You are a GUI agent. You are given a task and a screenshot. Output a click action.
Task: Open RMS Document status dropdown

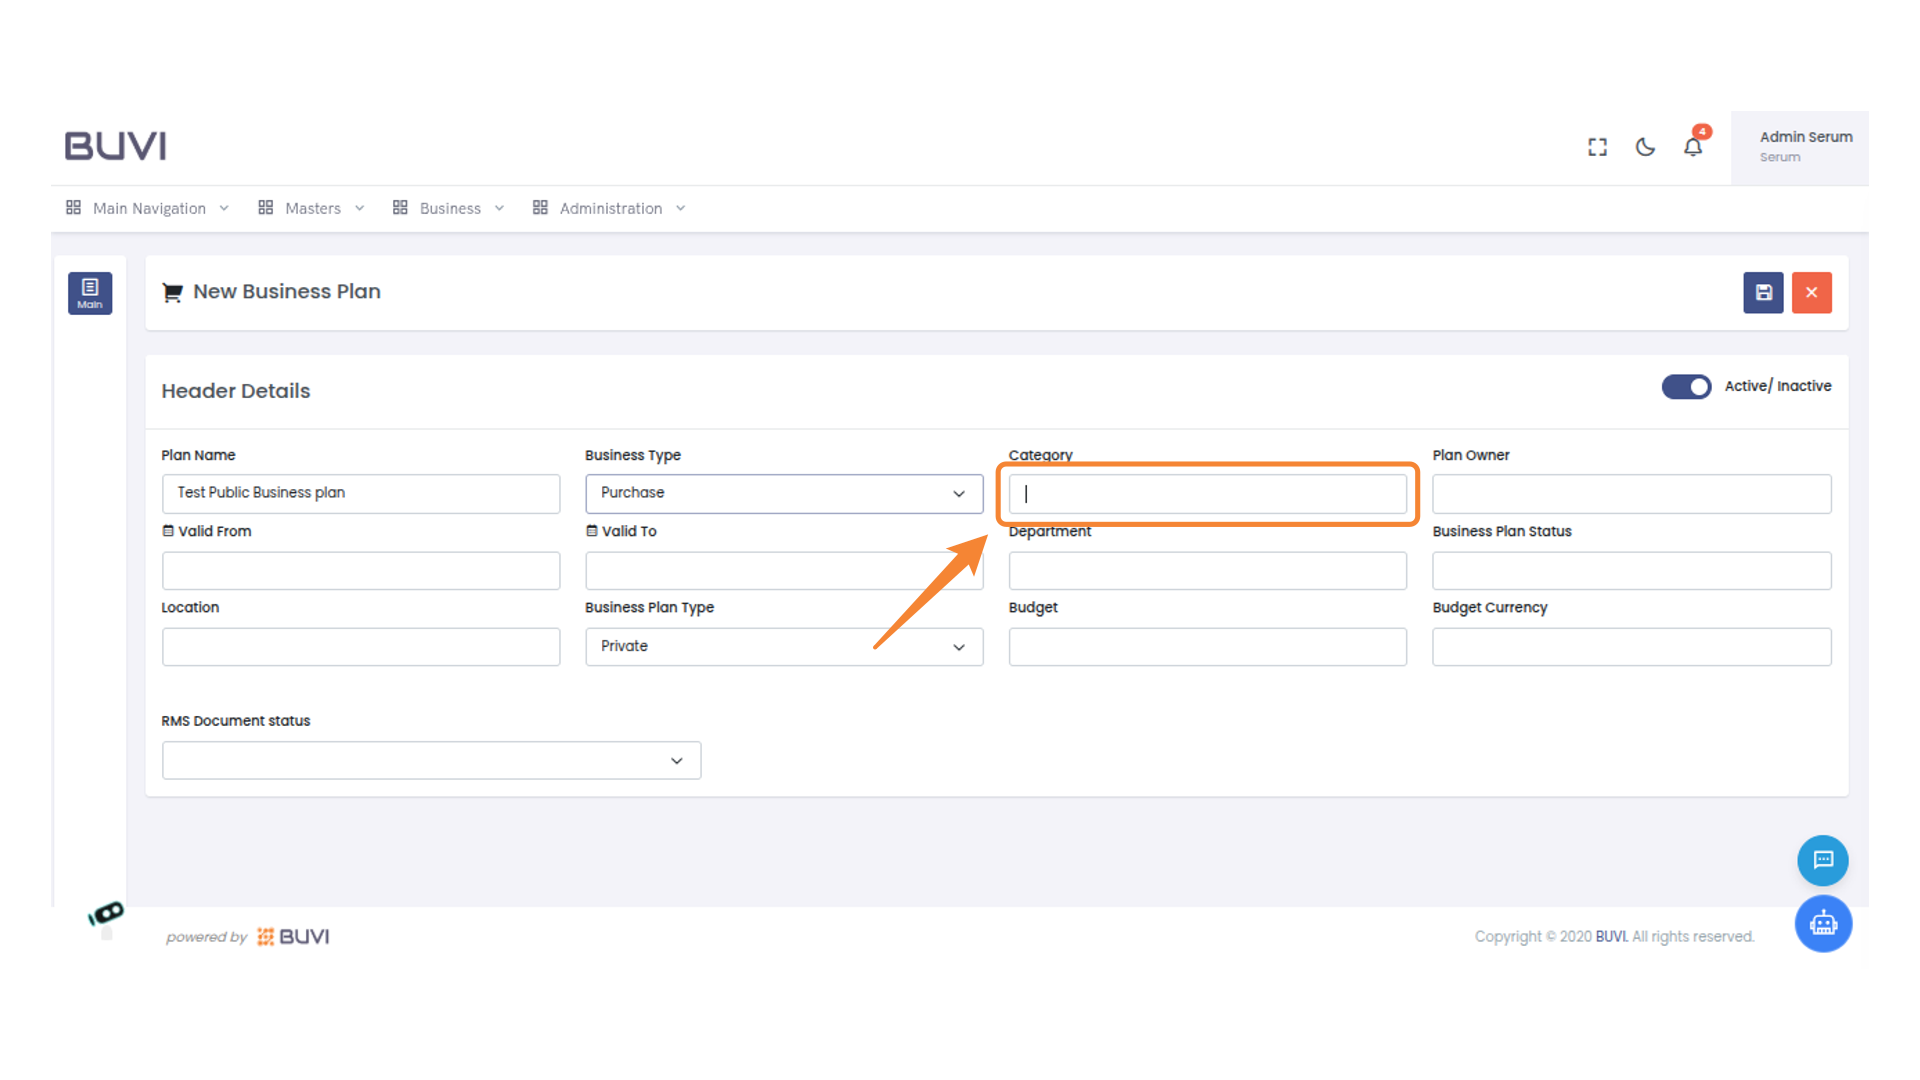coord(431,761)
